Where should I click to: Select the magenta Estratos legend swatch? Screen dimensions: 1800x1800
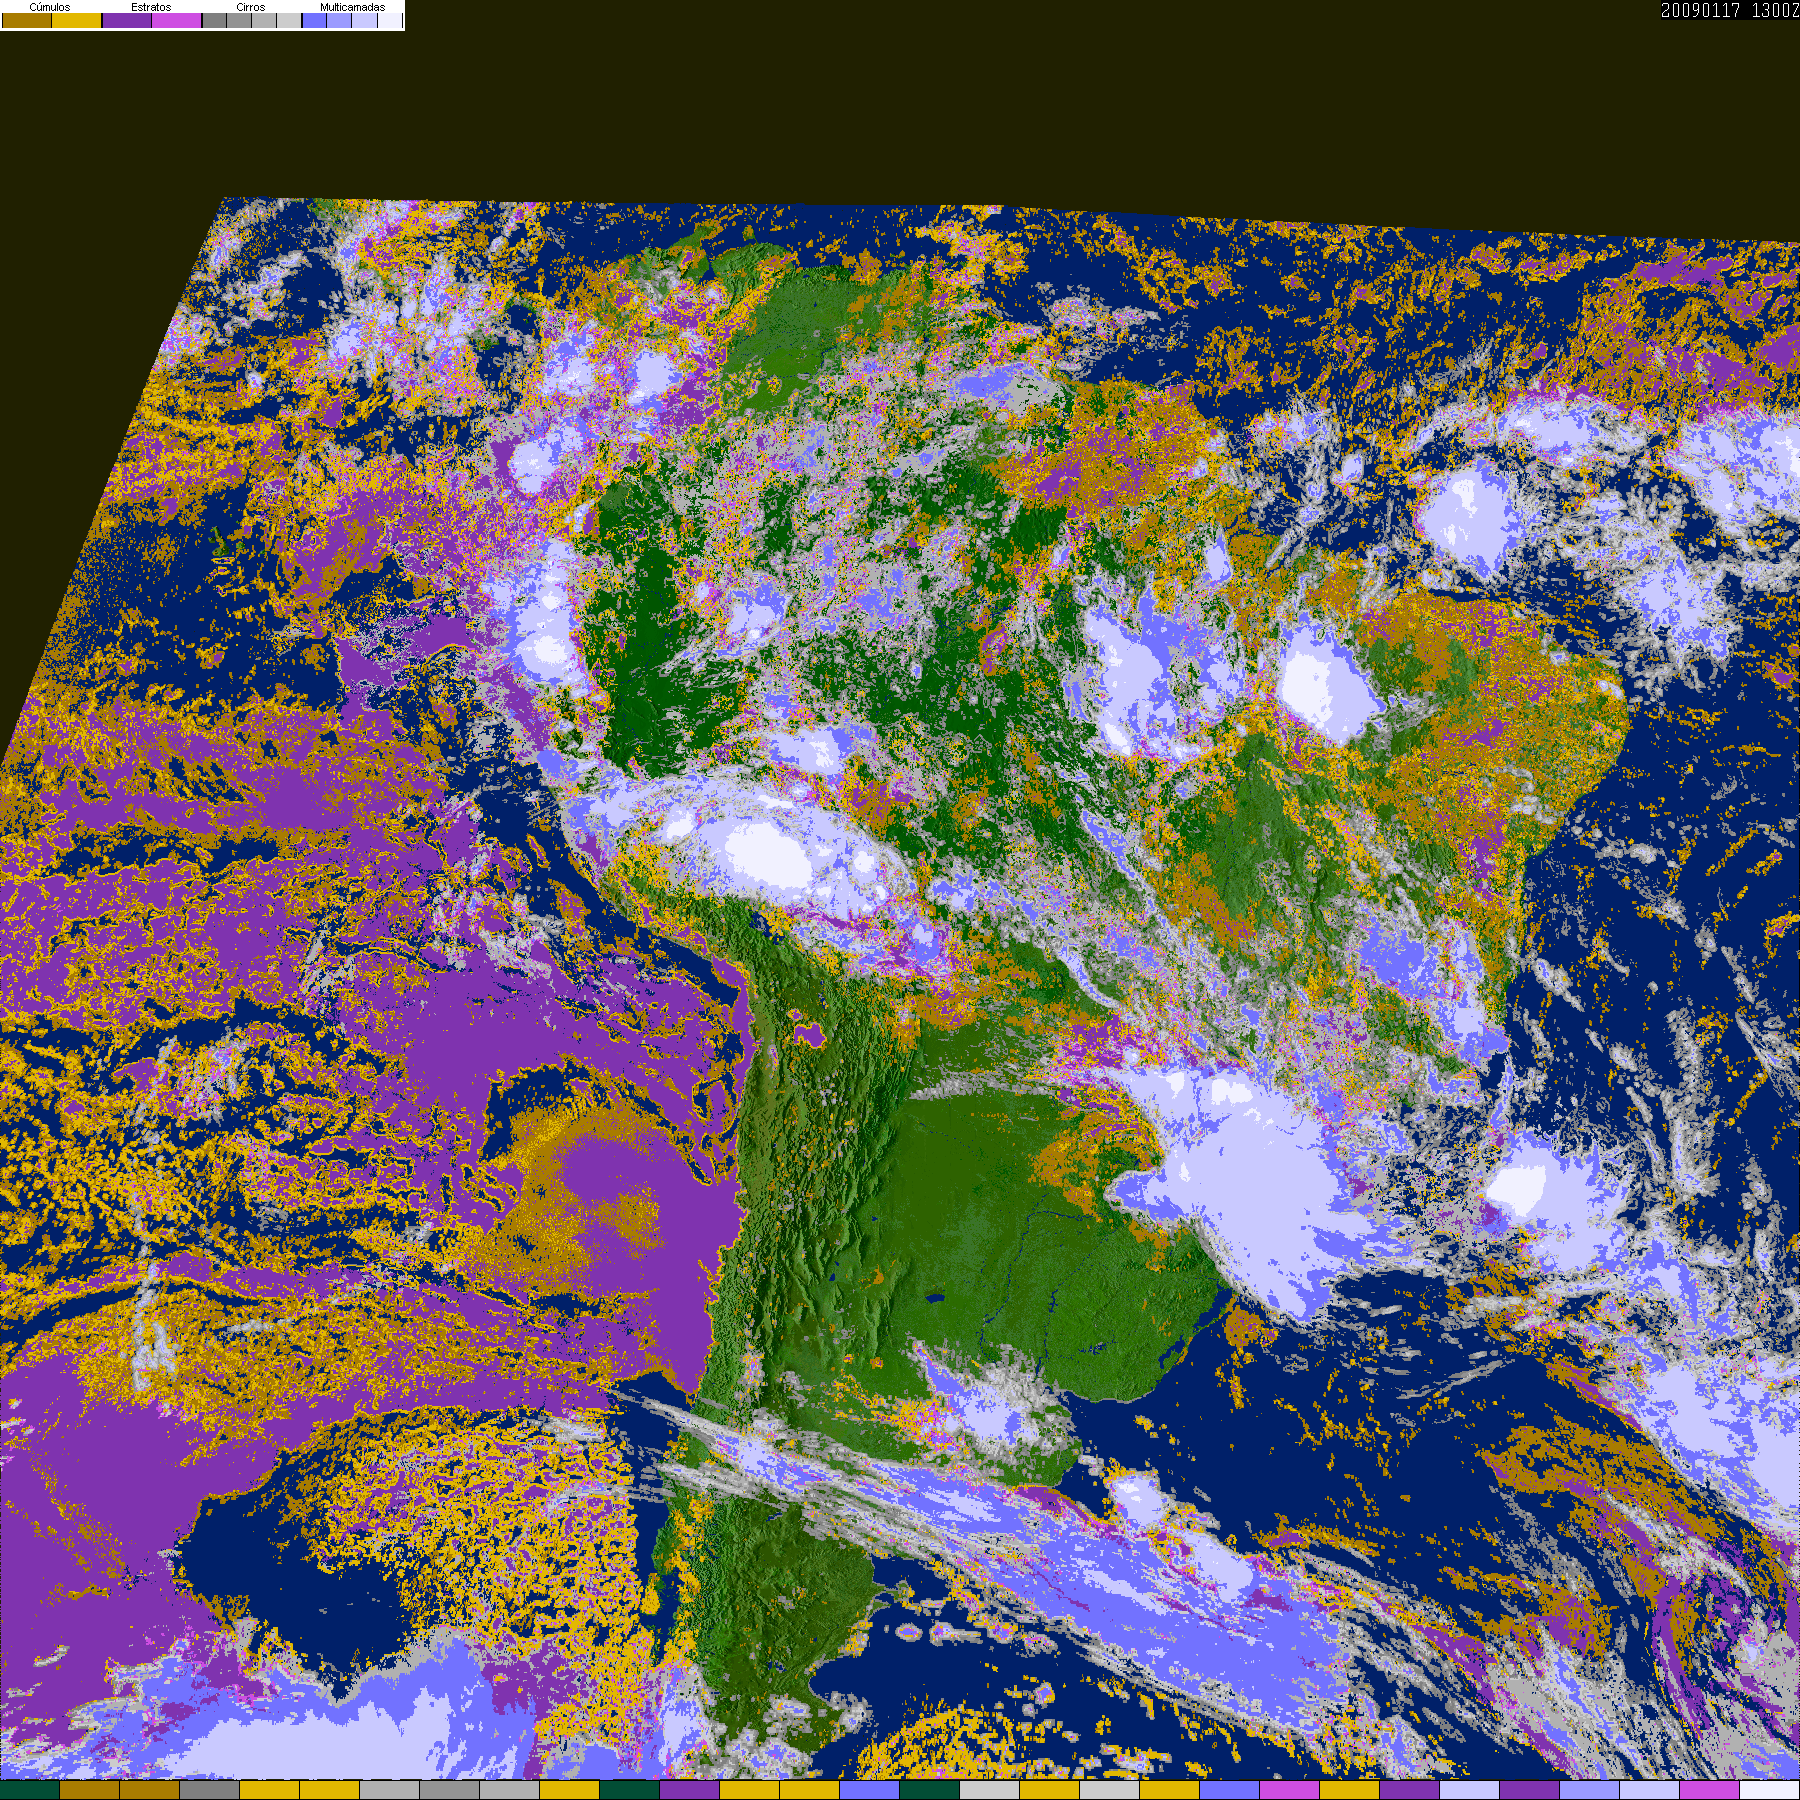[177, 20]
